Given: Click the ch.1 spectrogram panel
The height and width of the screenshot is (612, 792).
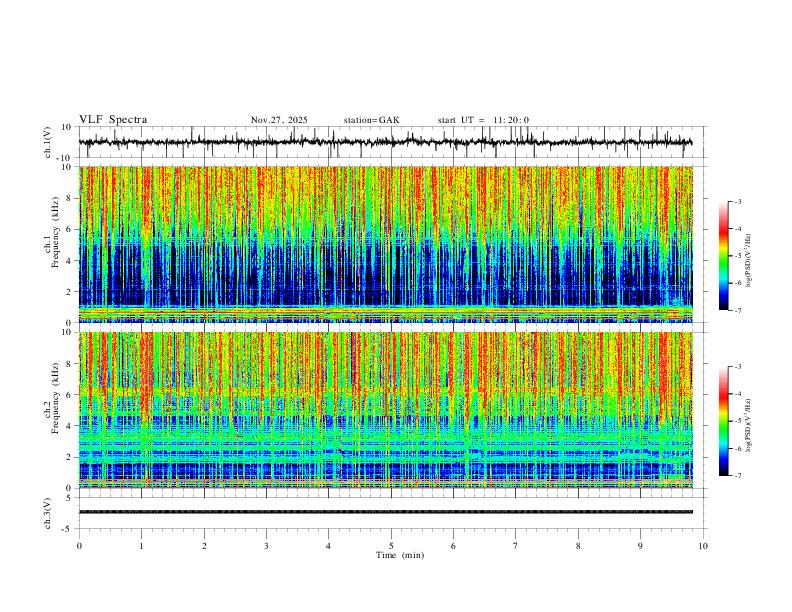Looking at the screenshot, I should (x=385, y=244).
